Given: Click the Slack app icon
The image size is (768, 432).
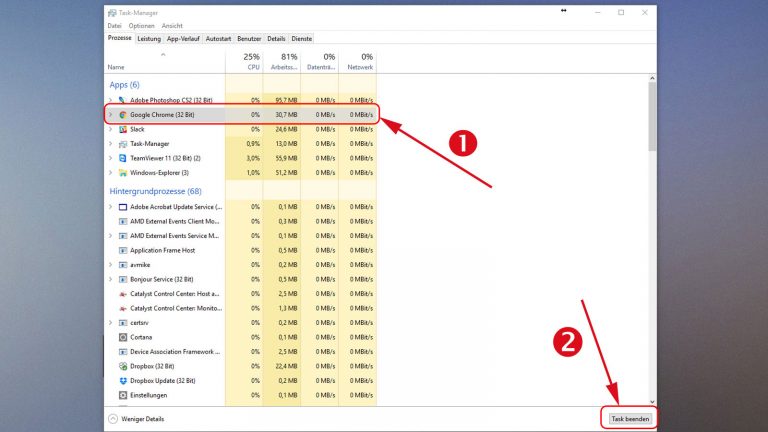Looking at the screenshot, I should (x=122, y=129).
